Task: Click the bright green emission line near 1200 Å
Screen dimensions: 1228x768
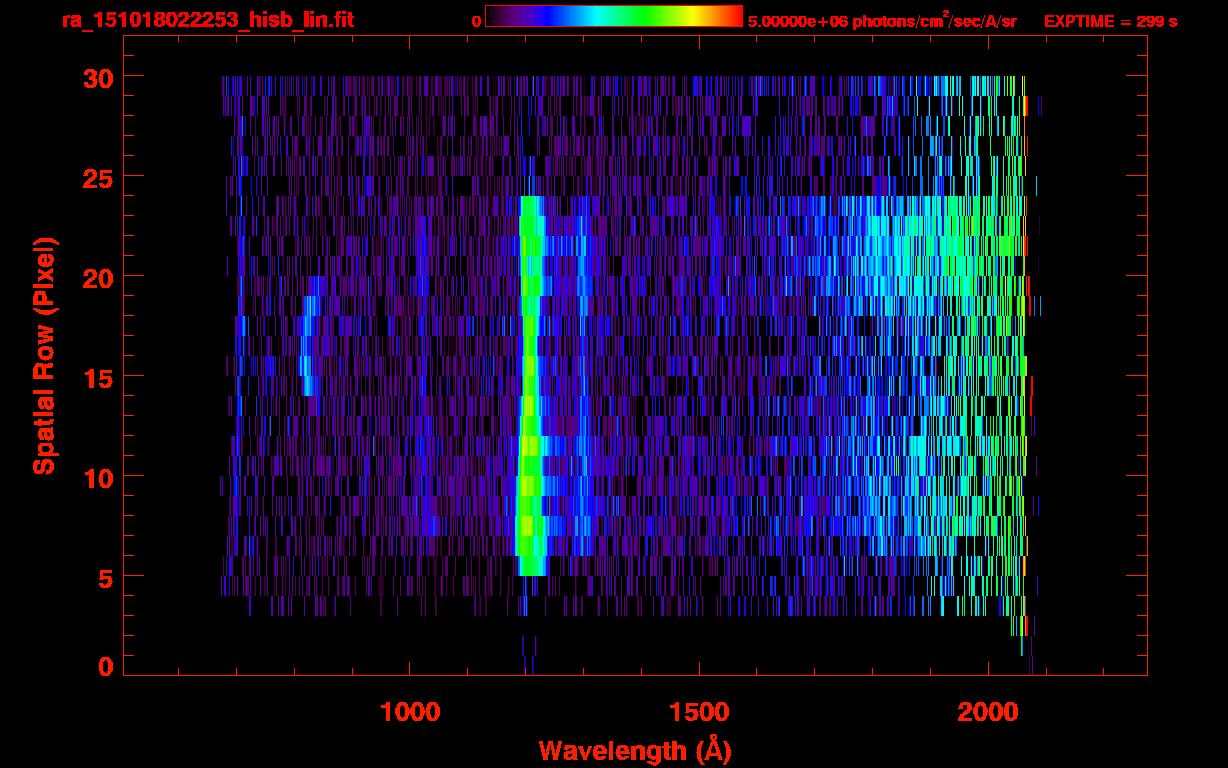Action: click(x=529, y=400)
